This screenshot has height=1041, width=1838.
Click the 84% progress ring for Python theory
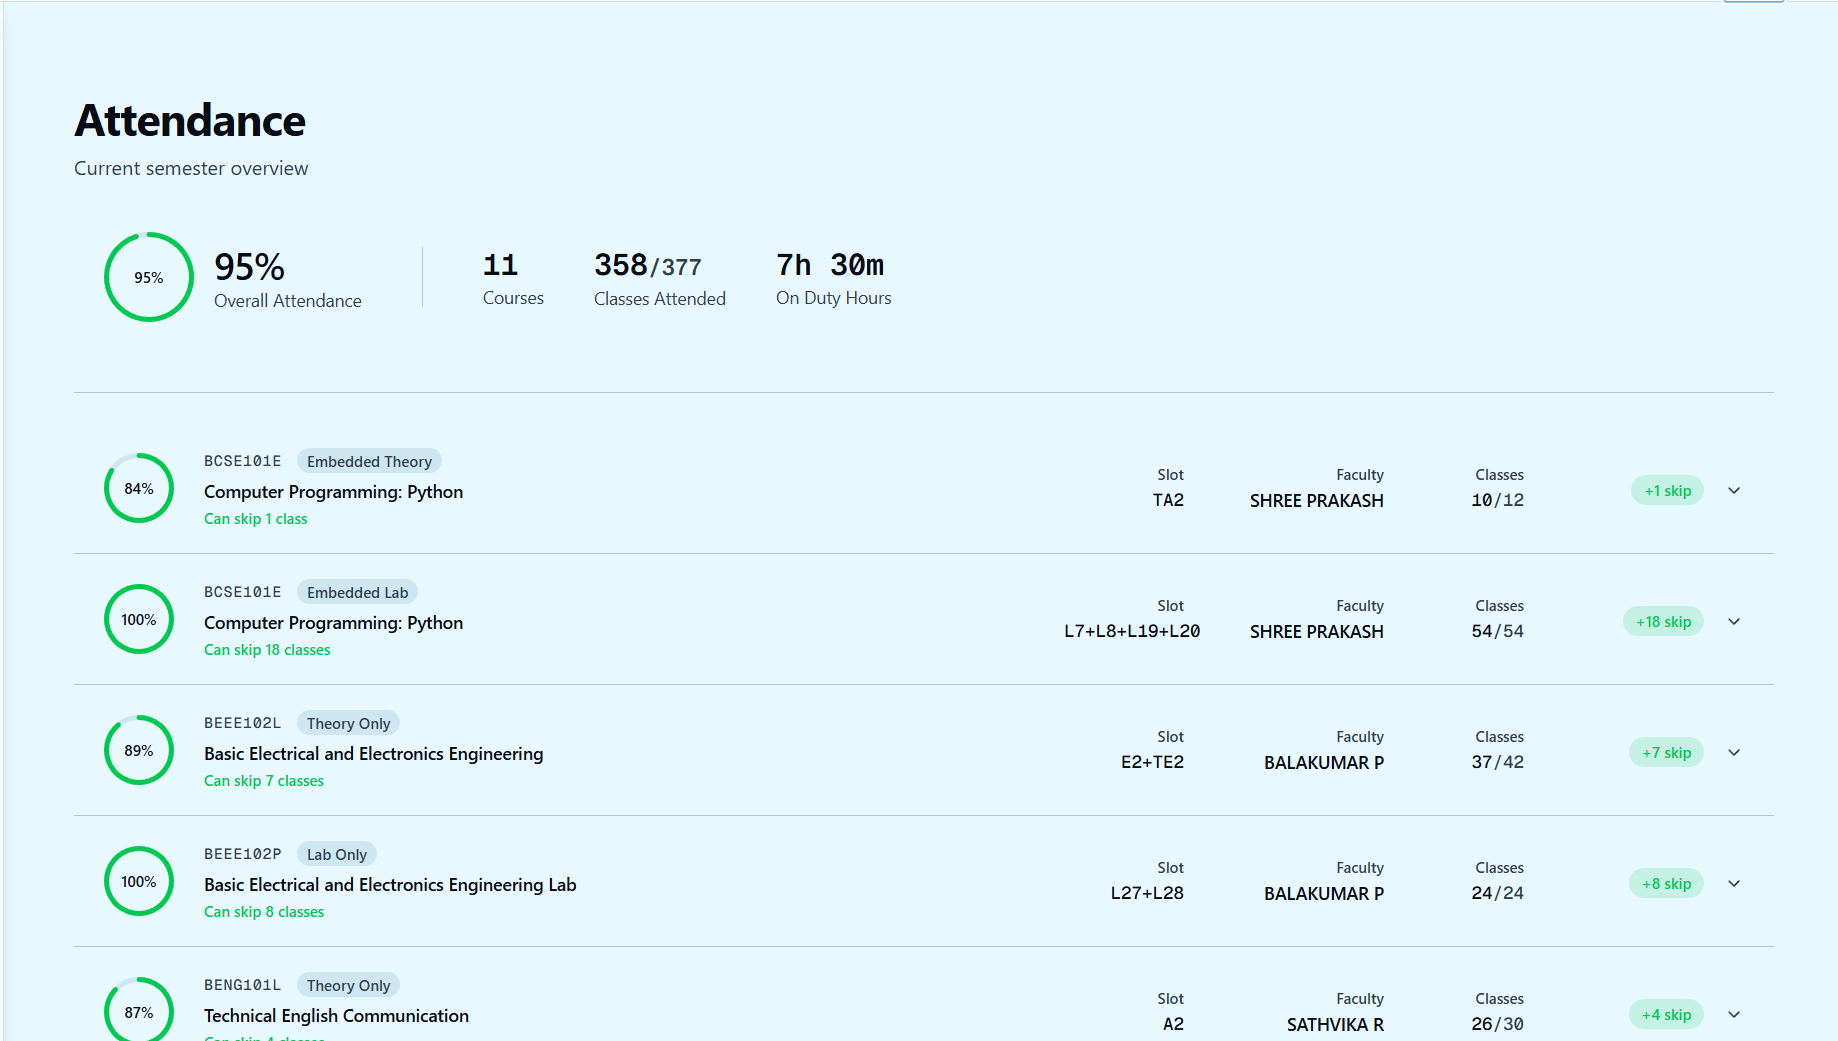click(139, 488)
